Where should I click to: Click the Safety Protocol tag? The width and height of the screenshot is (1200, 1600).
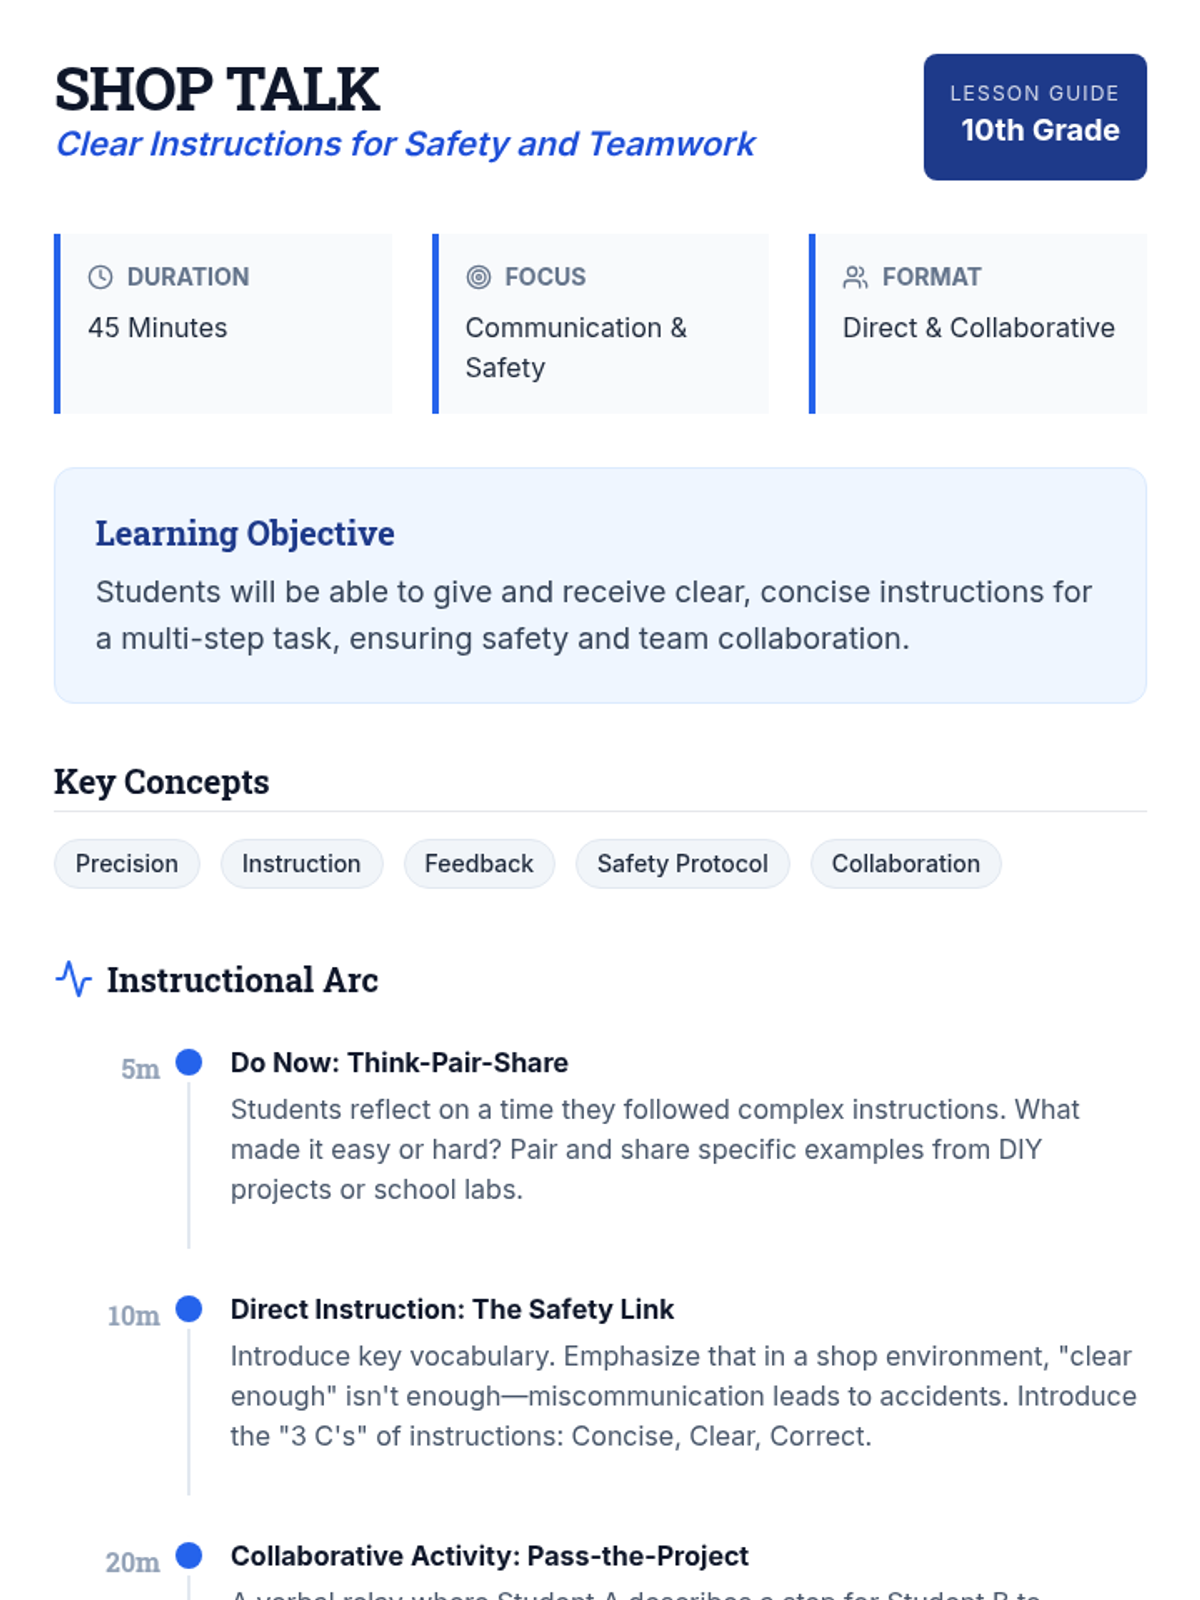pos(682,864)
